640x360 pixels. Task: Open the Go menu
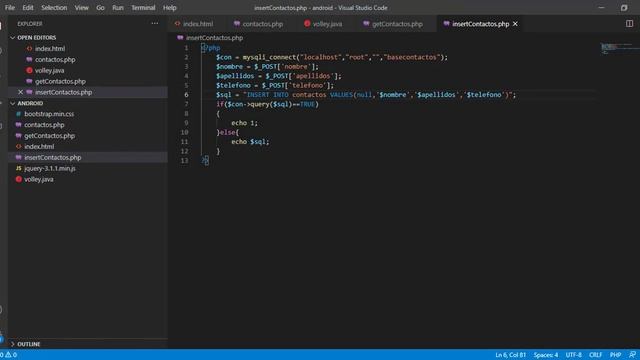pos(100,8)
